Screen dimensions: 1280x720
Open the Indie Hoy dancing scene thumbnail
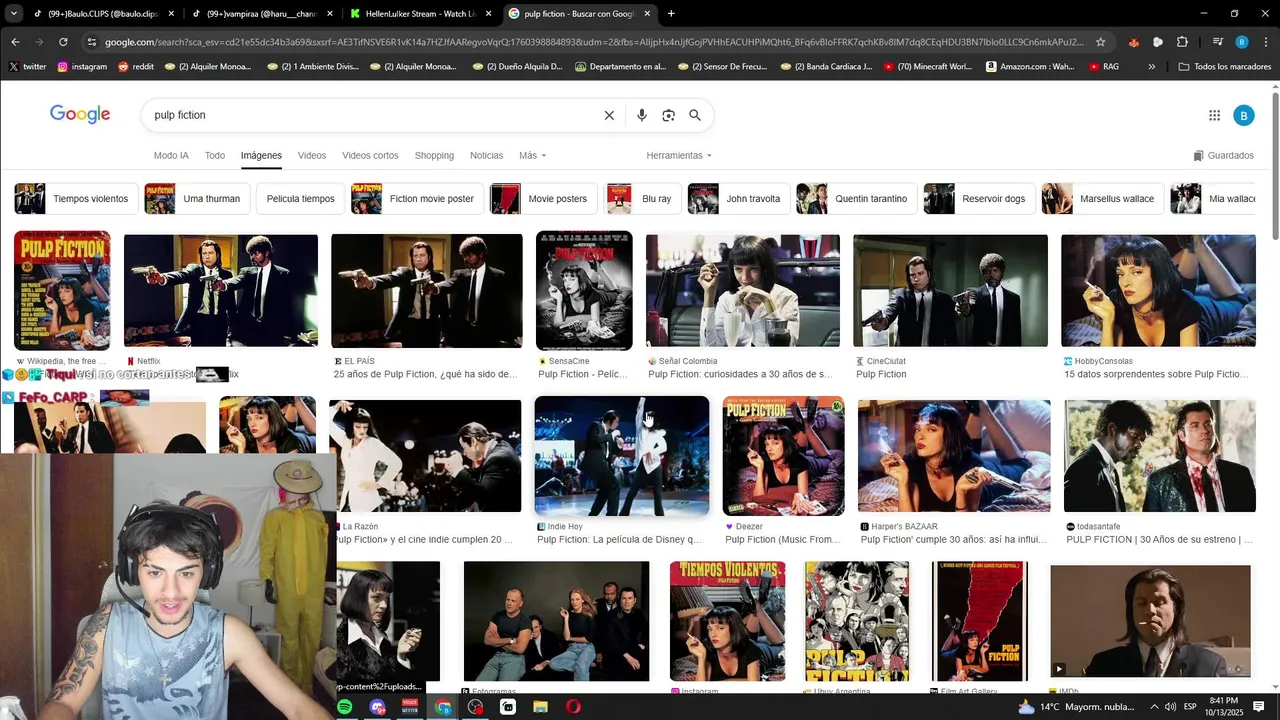click(622, 456)
